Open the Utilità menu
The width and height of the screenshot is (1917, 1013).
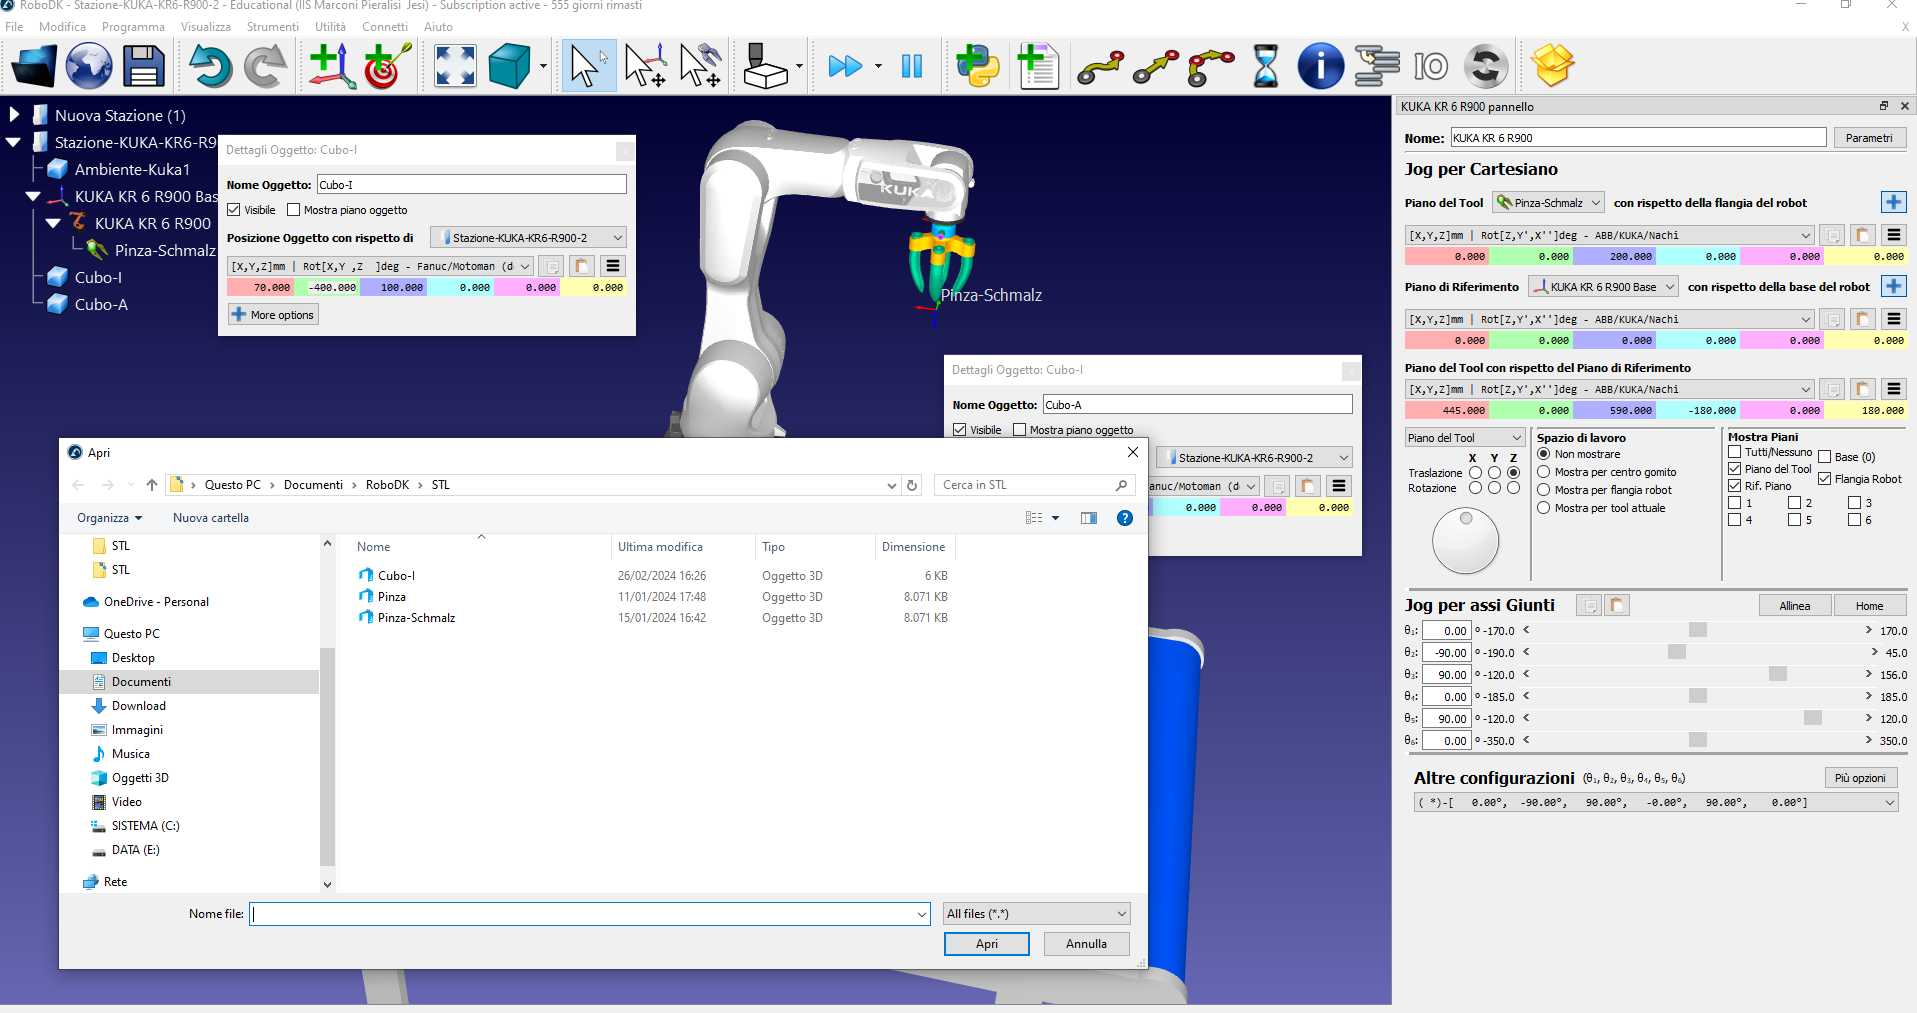point(330,27)
